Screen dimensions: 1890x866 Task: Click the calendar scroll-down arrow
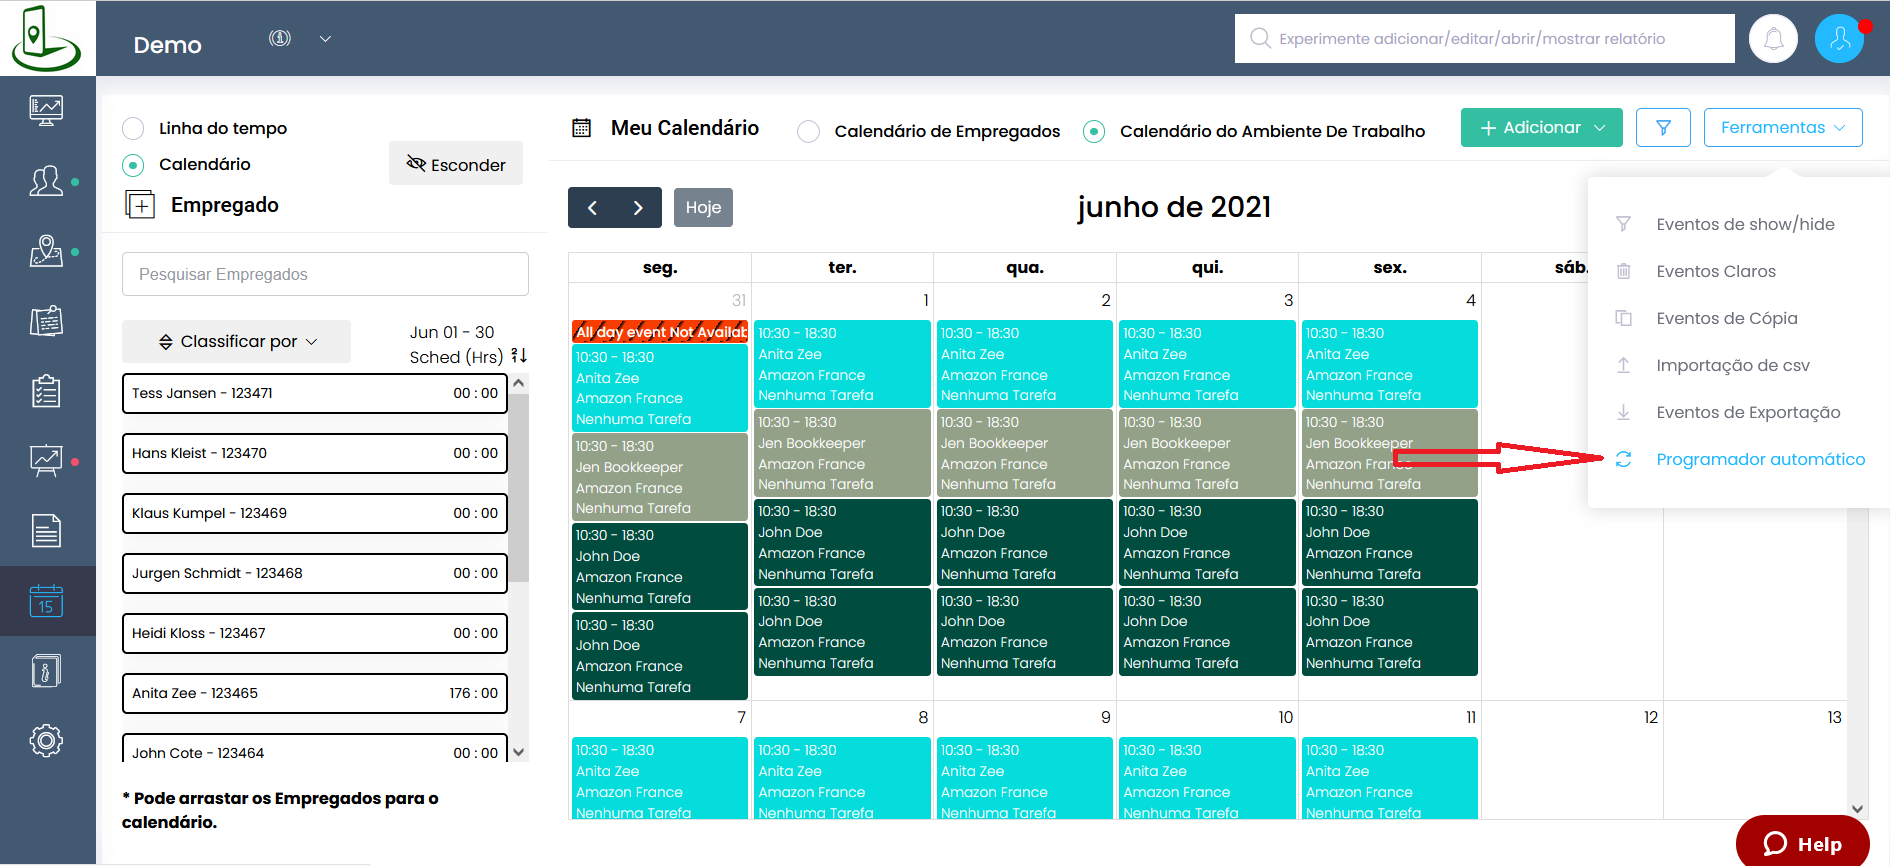click(1857, 809)
